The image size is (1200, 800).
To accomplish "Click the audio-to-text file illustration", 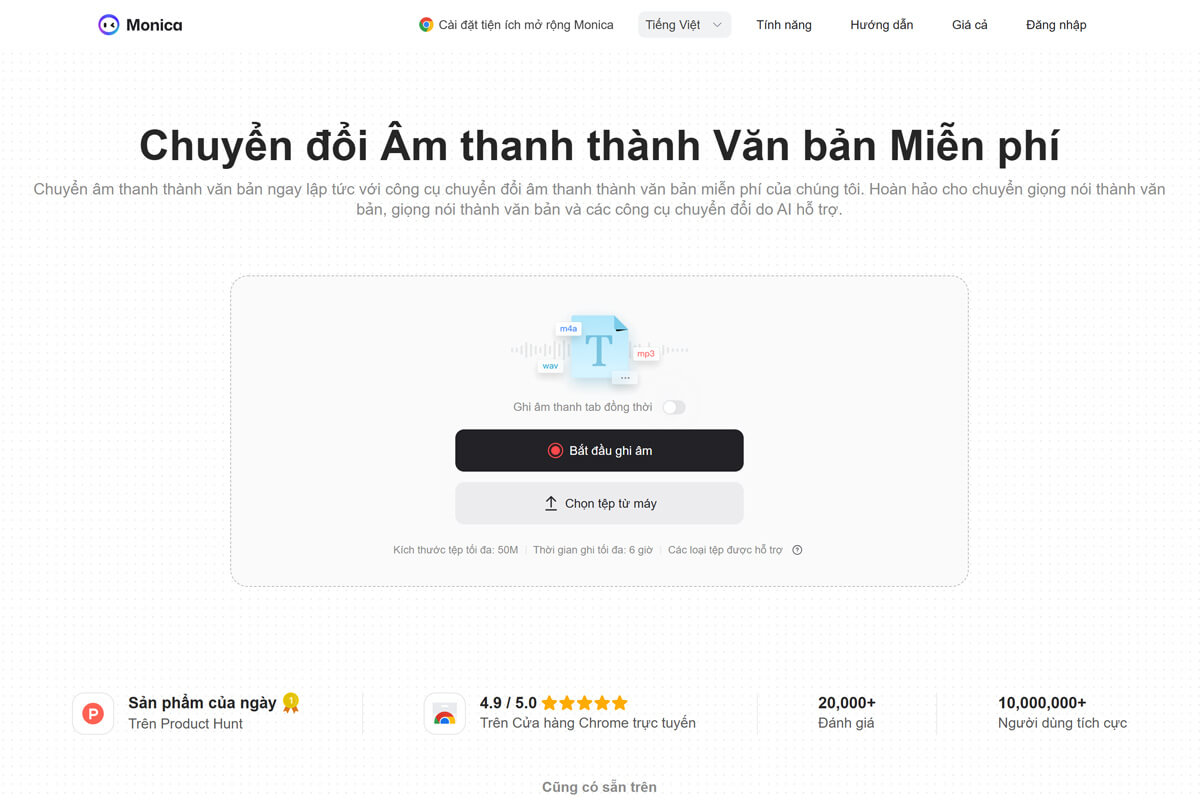I will (x=600, y=352).
